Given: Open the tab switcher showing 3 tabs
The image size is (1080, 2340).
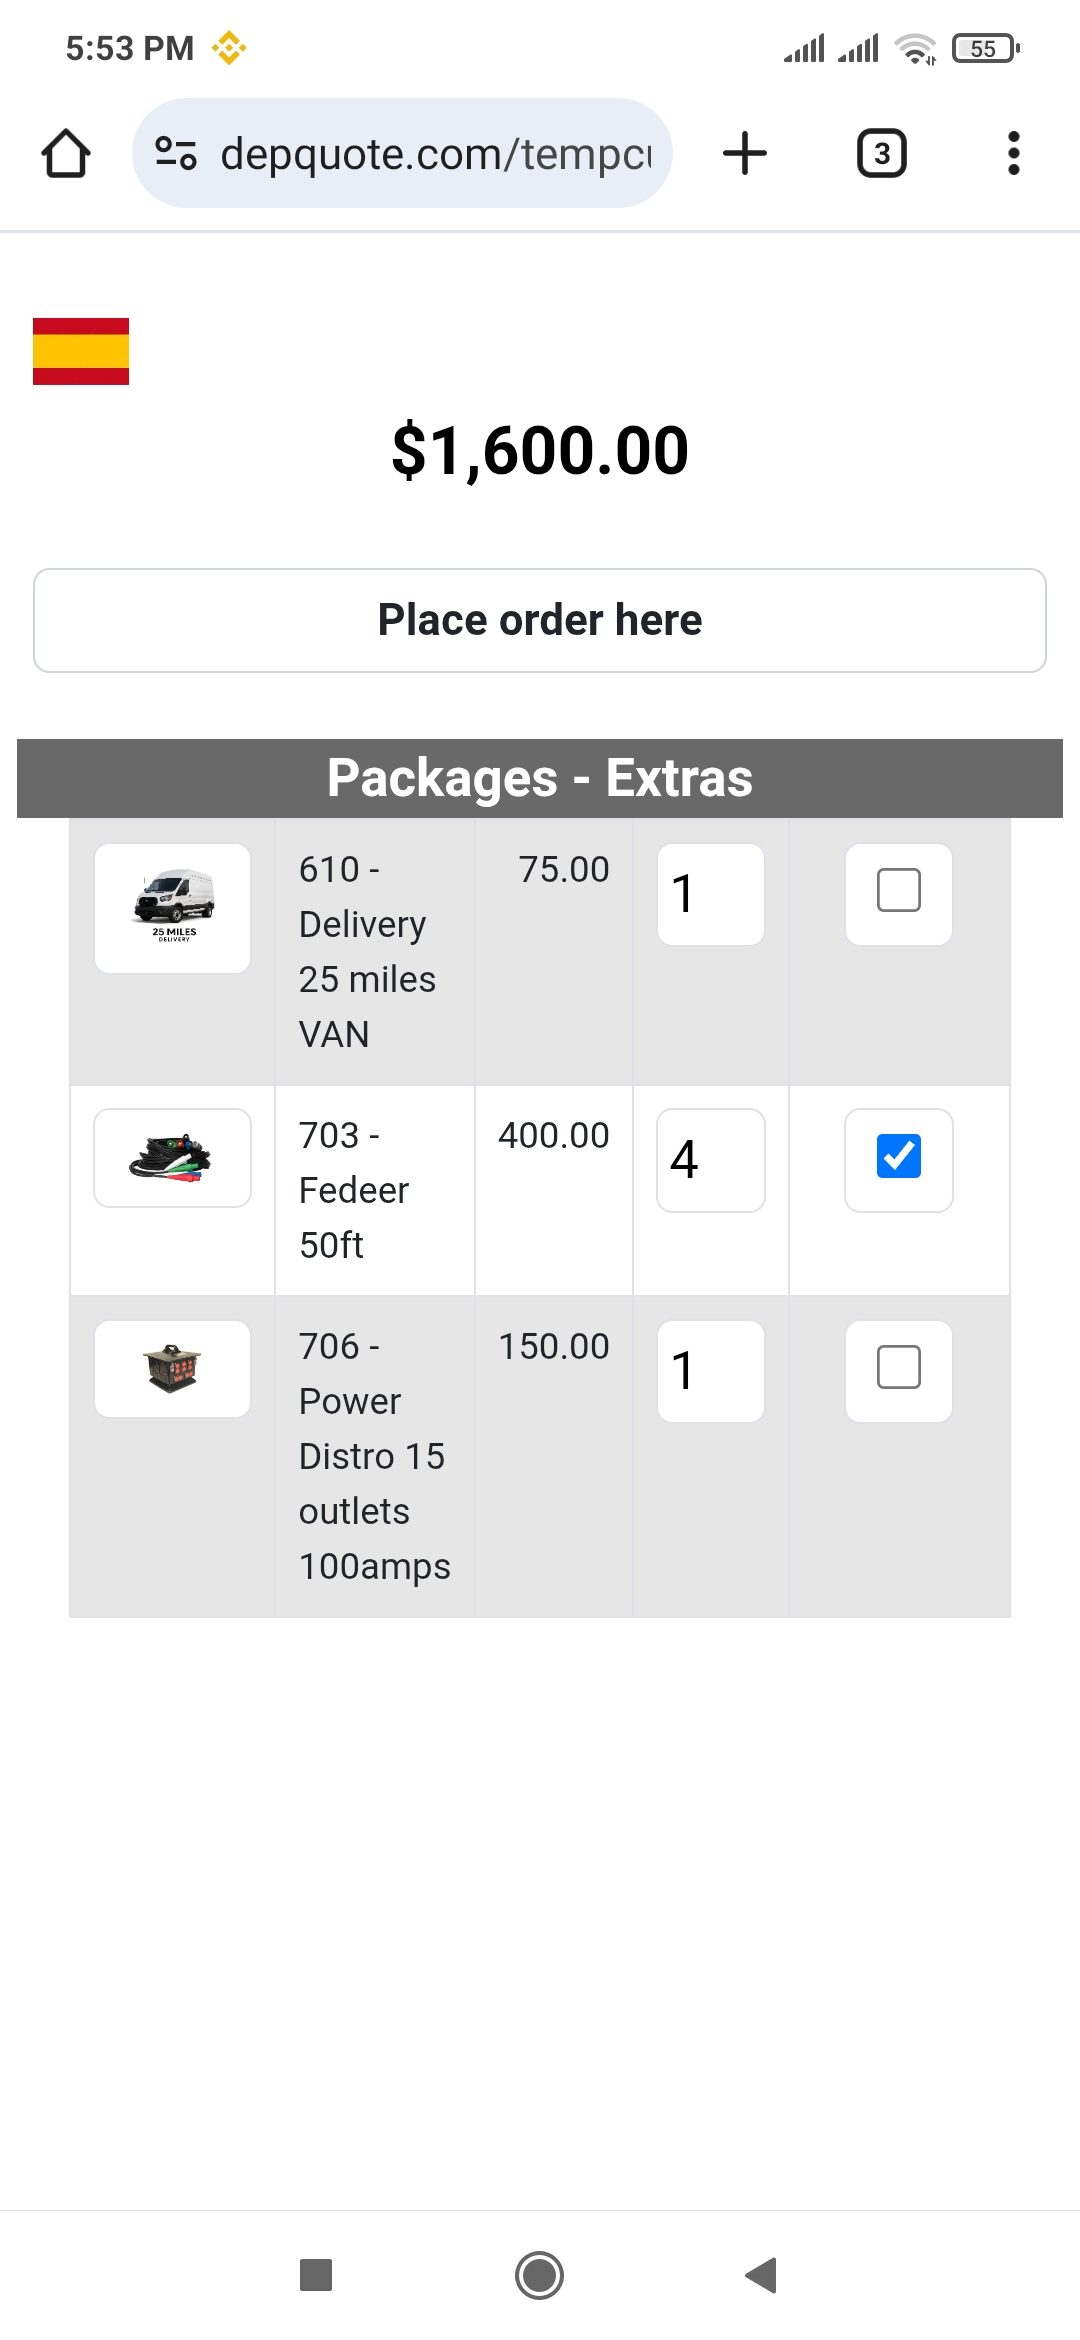Looking at the screenshot, I should pos(881,154).
